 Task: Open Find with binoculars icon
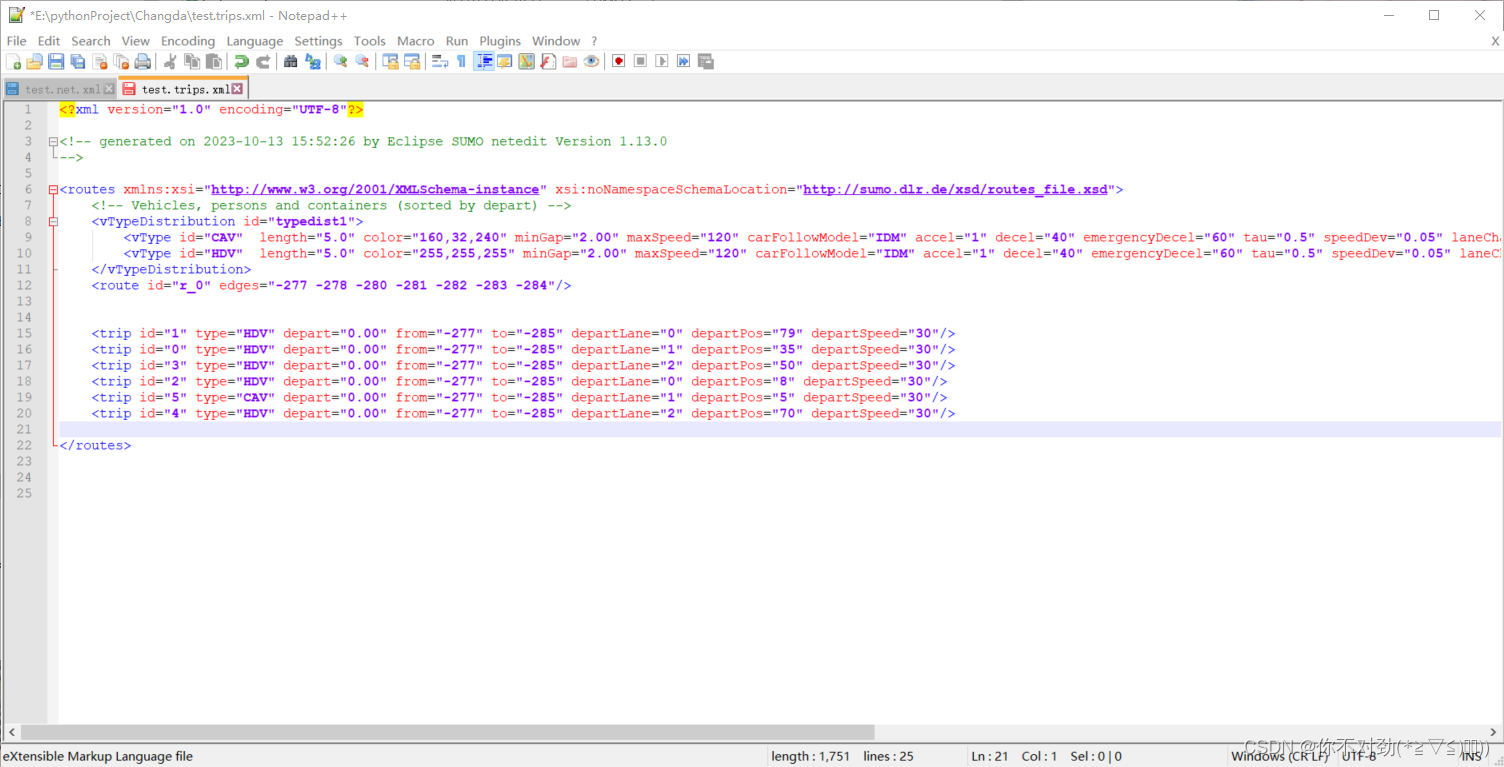290,61
